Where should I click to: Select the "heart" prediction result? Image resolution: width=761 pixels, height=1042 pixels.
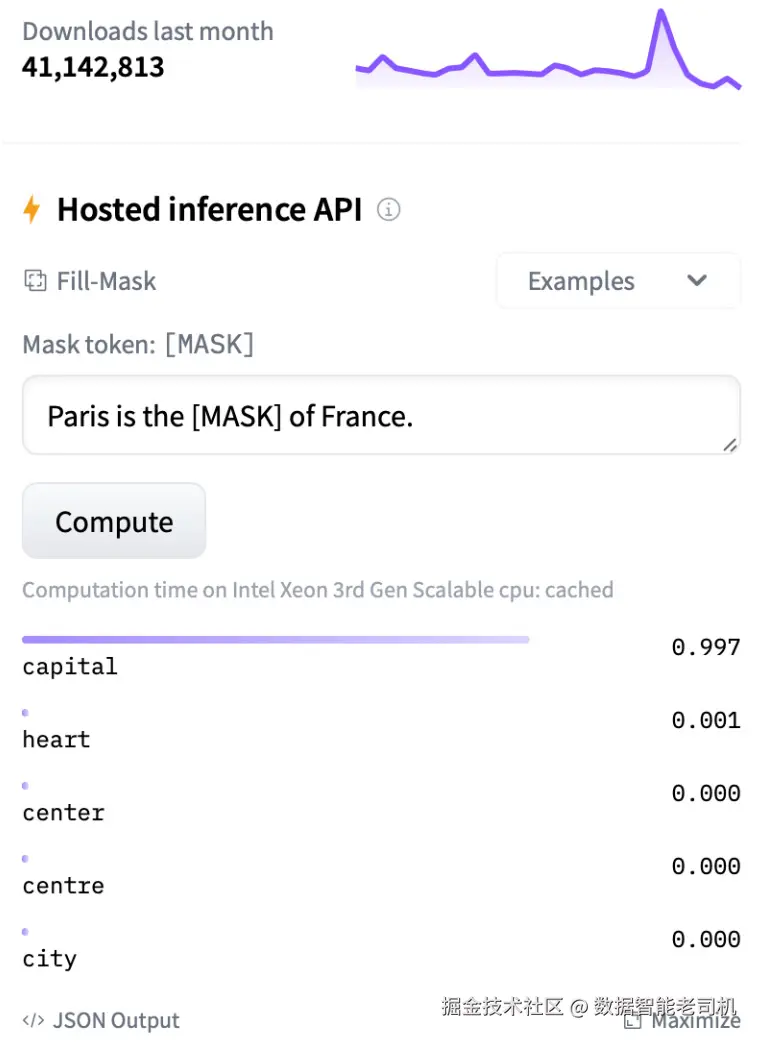click(56, 740)
